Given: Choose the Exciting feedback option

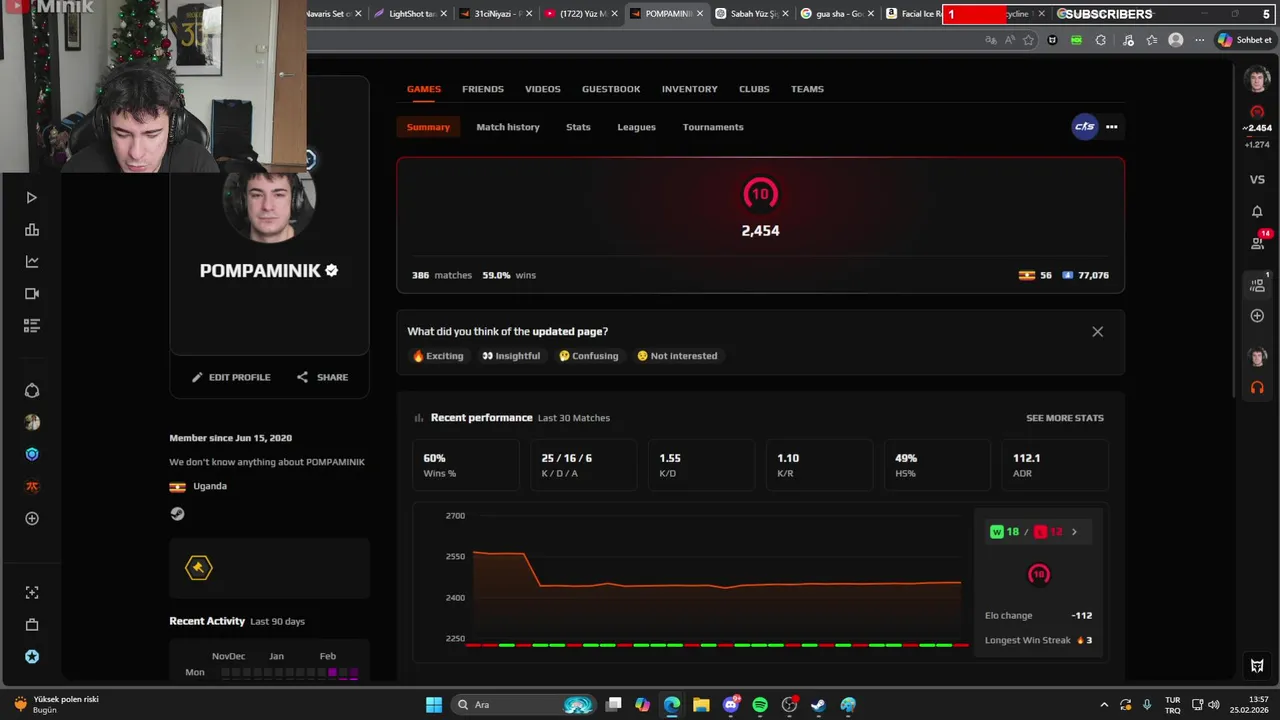Looking at the screenshot, I should click(438, 356).
